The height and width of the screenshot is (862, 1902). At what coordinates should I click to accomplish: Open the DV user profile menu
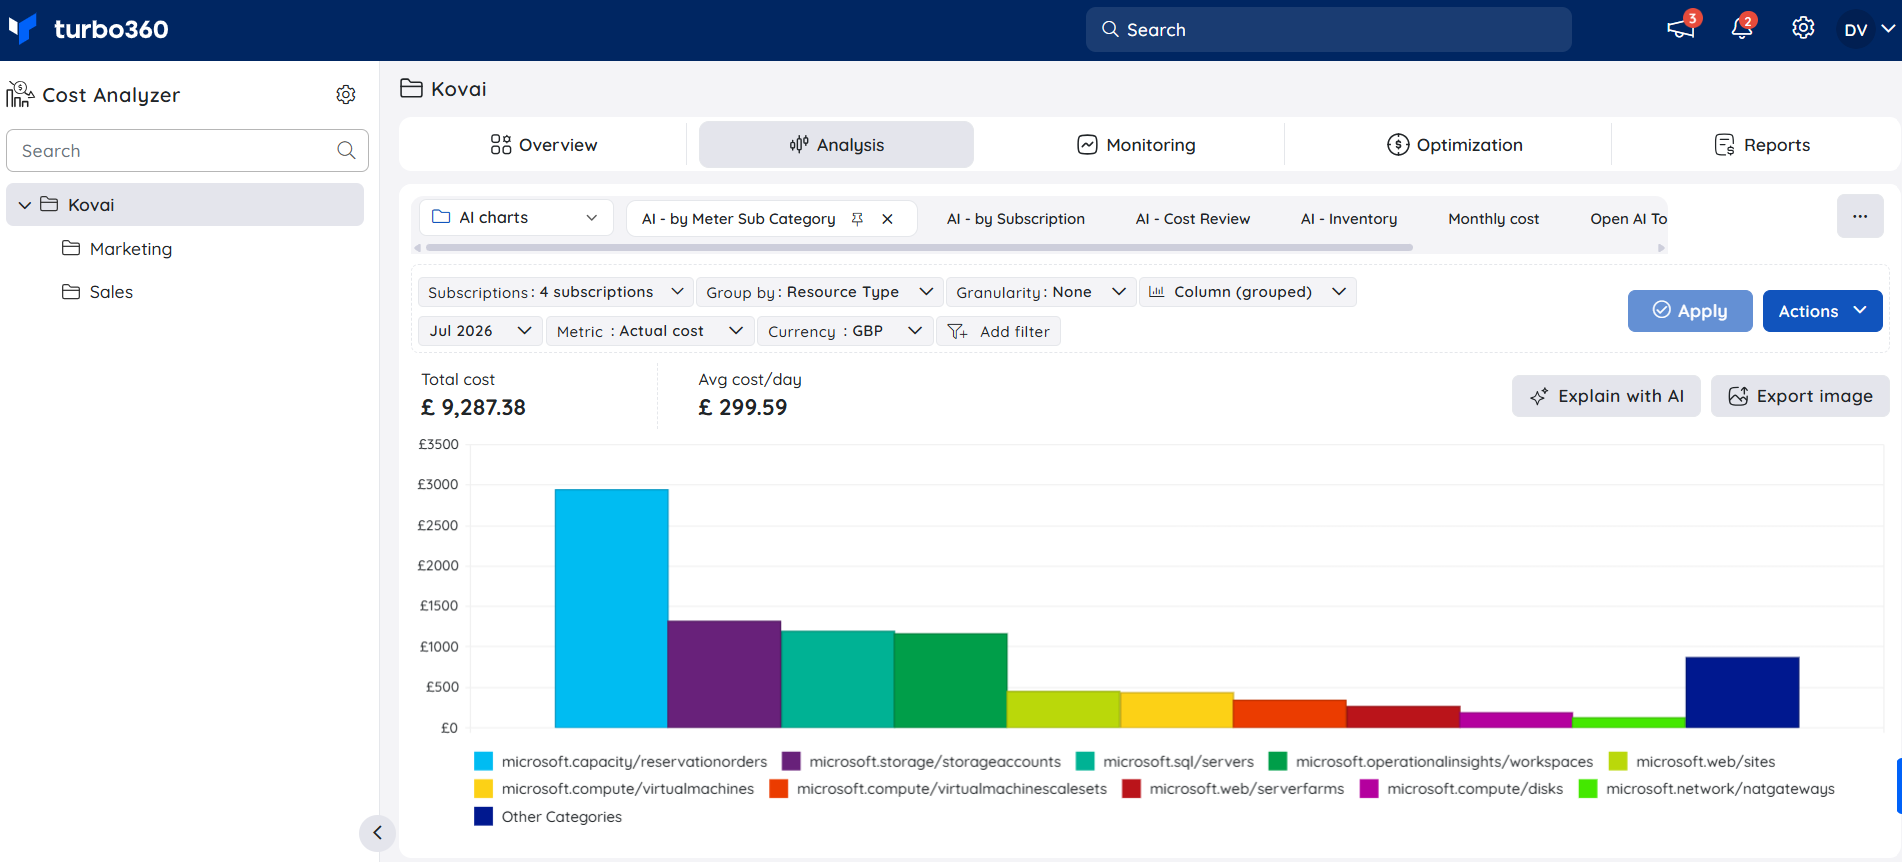1868,29
